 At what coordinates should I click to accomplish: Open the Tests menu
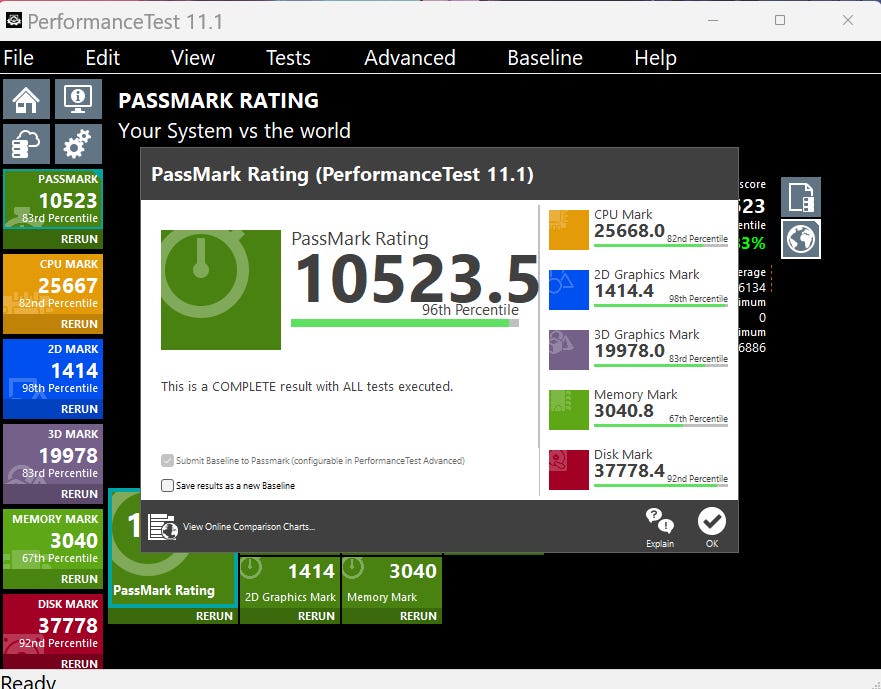(x=288, y=58)
